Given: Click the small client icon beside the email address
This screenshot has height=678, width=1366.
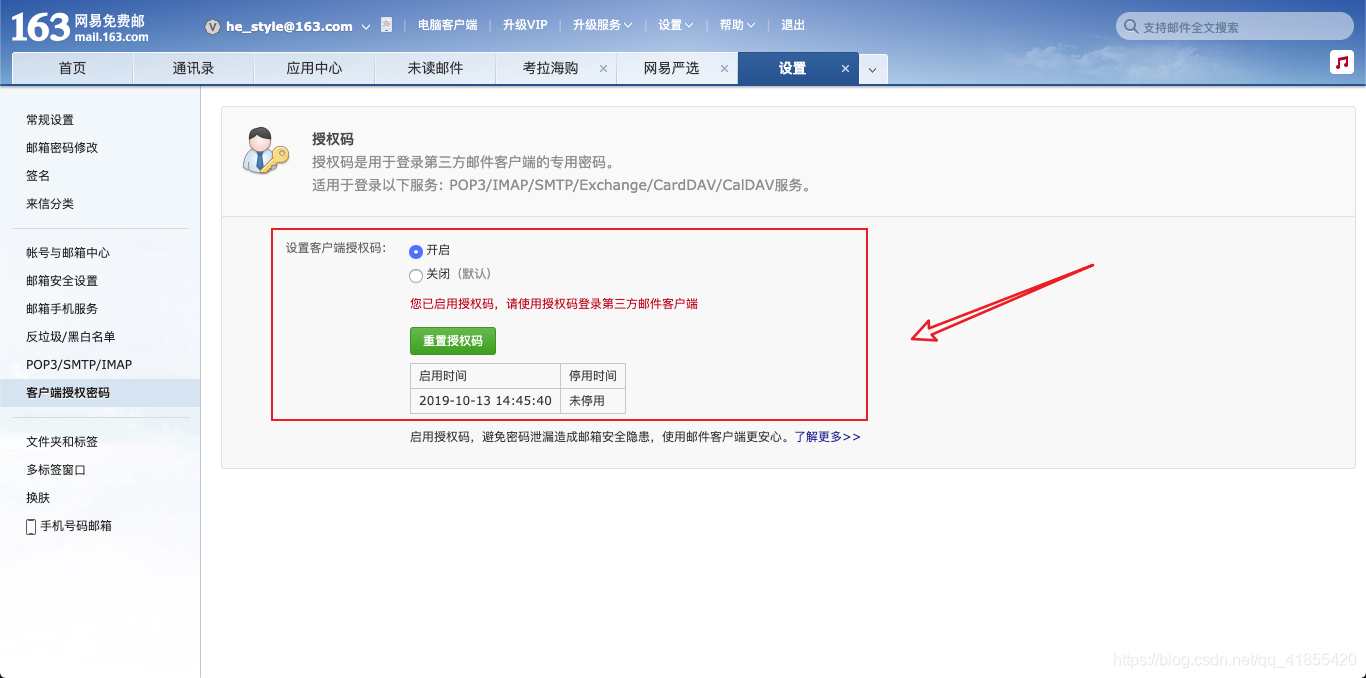Looking at the screenshot, I should [x=387, y=25].
